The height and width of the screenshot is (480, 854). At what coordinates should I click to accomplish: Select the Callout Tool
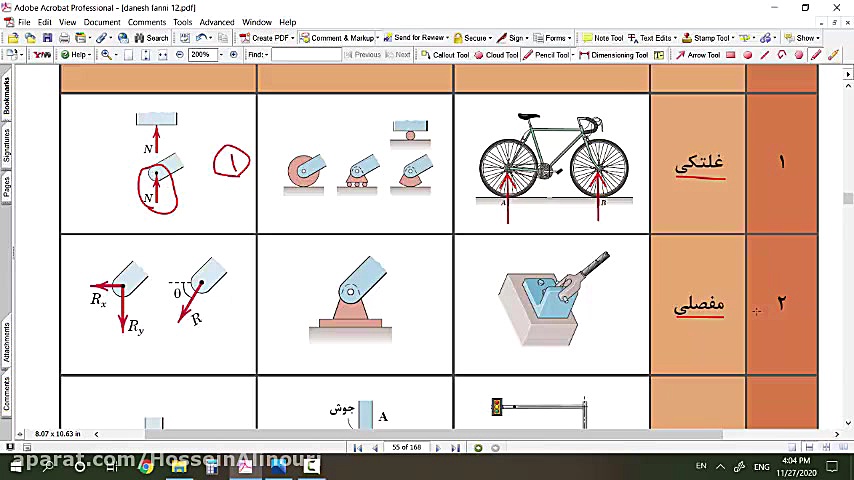tap(445, 55)
